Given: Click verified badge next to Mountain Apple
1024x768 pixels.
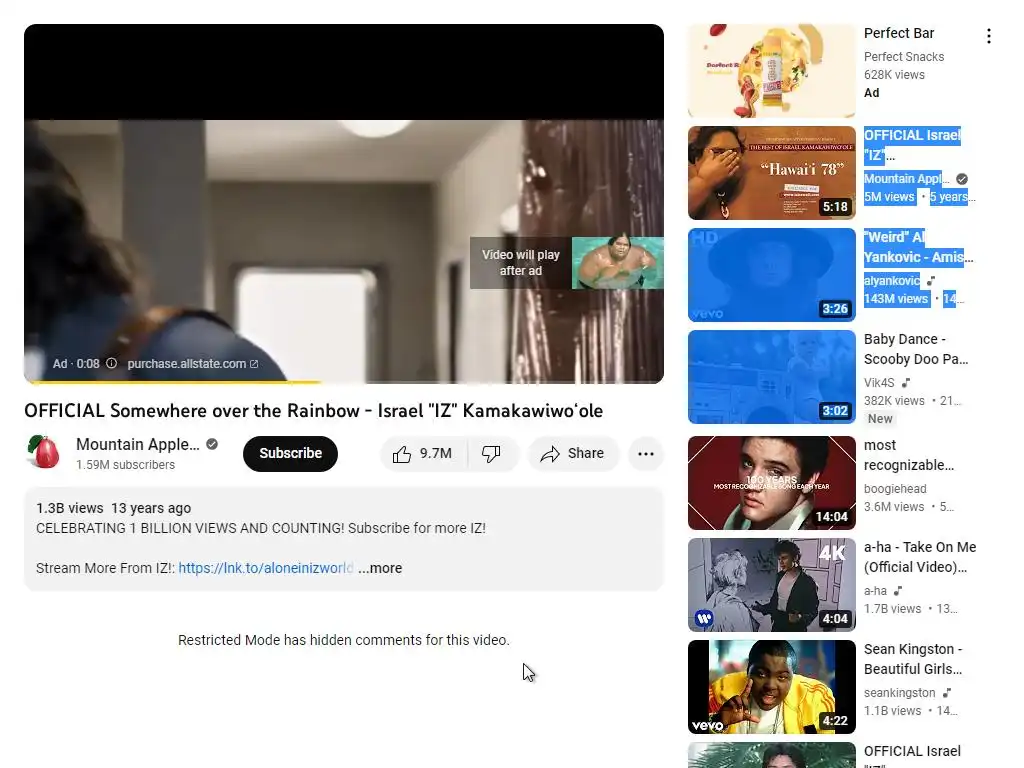Looking at the screenshot, I should pyautogui.click(x=212, y=444).
